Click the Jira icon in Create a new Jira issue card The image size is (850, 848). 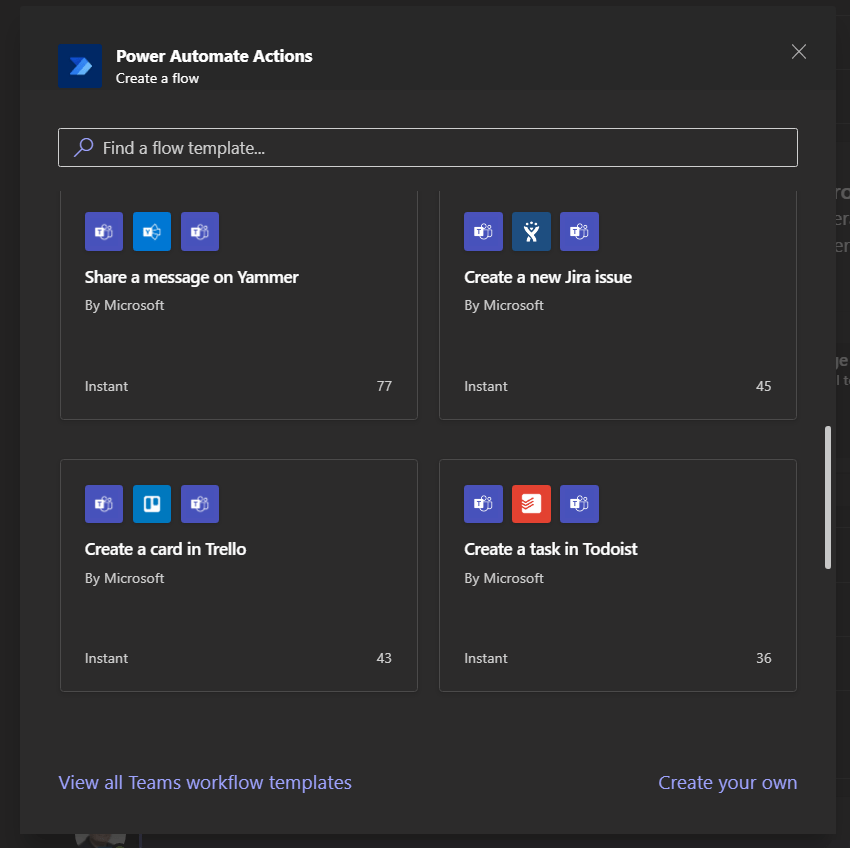click(531, 232)
